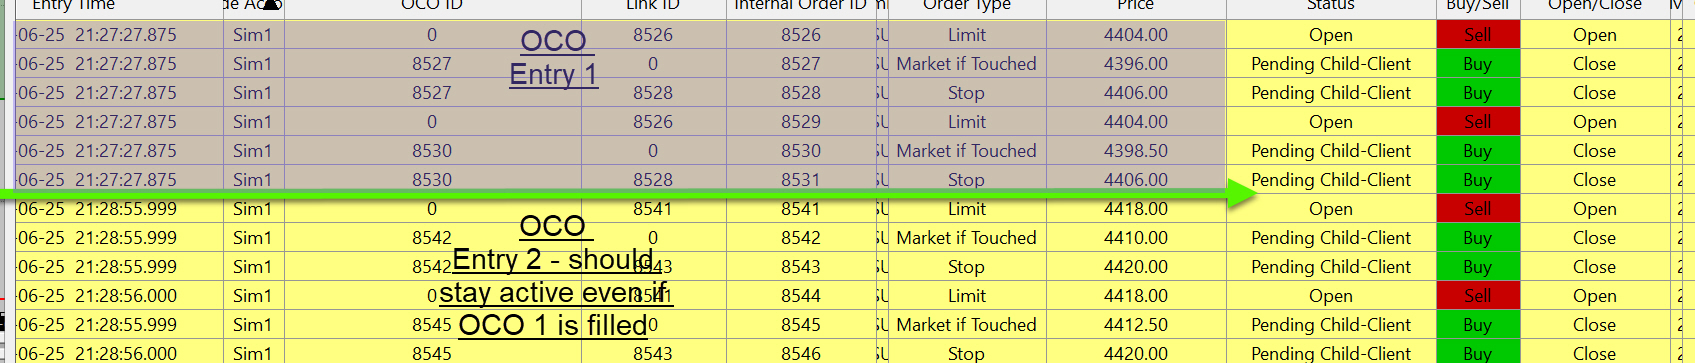
Task: Click the Internal Order ID cell 8544
Action: click(801, 296)
